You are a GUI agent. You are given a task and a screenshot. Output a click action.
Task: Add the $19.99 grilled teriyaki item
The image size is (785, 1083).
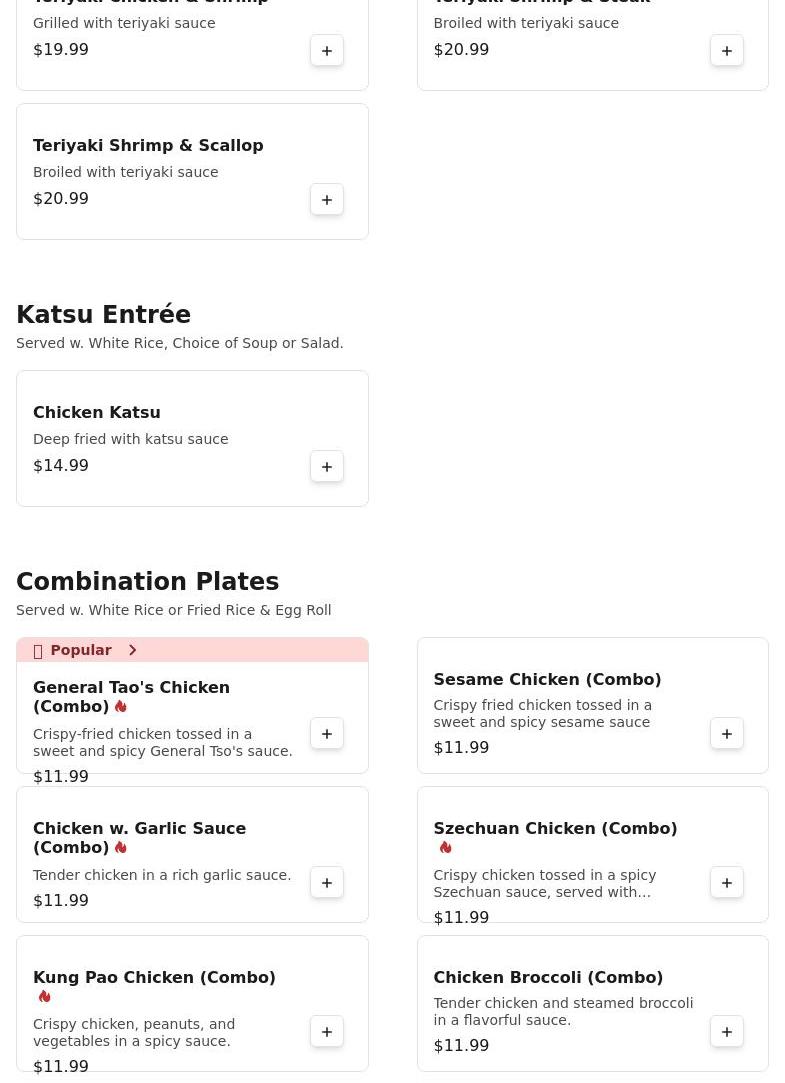(x=327, y=50)
